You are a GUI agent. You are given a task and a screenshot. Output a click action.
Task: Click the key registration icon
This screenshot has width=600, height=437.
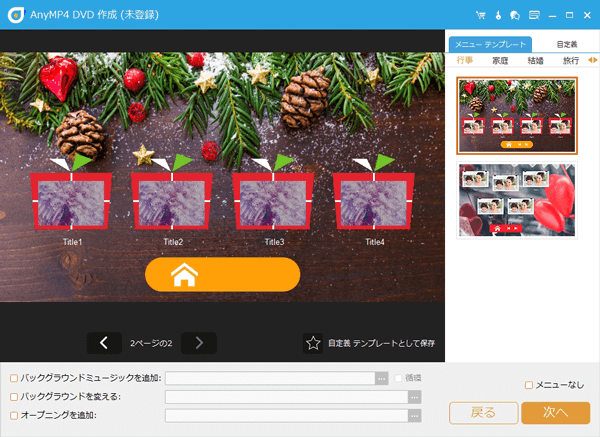tap(498, 15)
